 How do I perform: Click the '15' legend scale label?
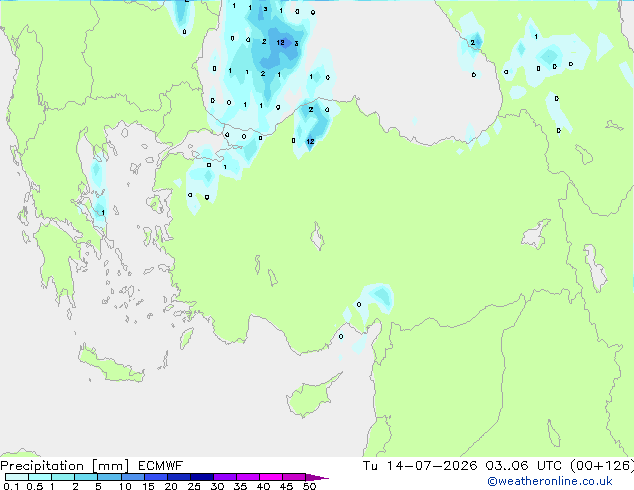[x=148, y=486]
